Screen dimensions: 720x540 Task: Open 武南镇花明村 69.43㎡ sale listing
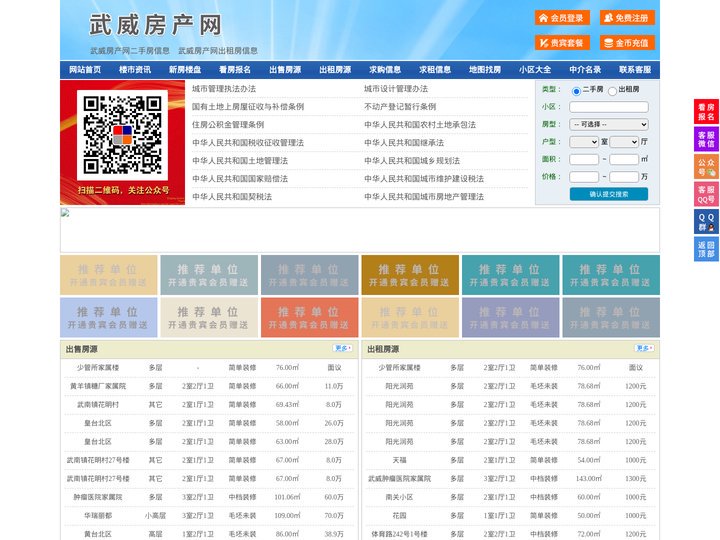click(x=98, y=405)
